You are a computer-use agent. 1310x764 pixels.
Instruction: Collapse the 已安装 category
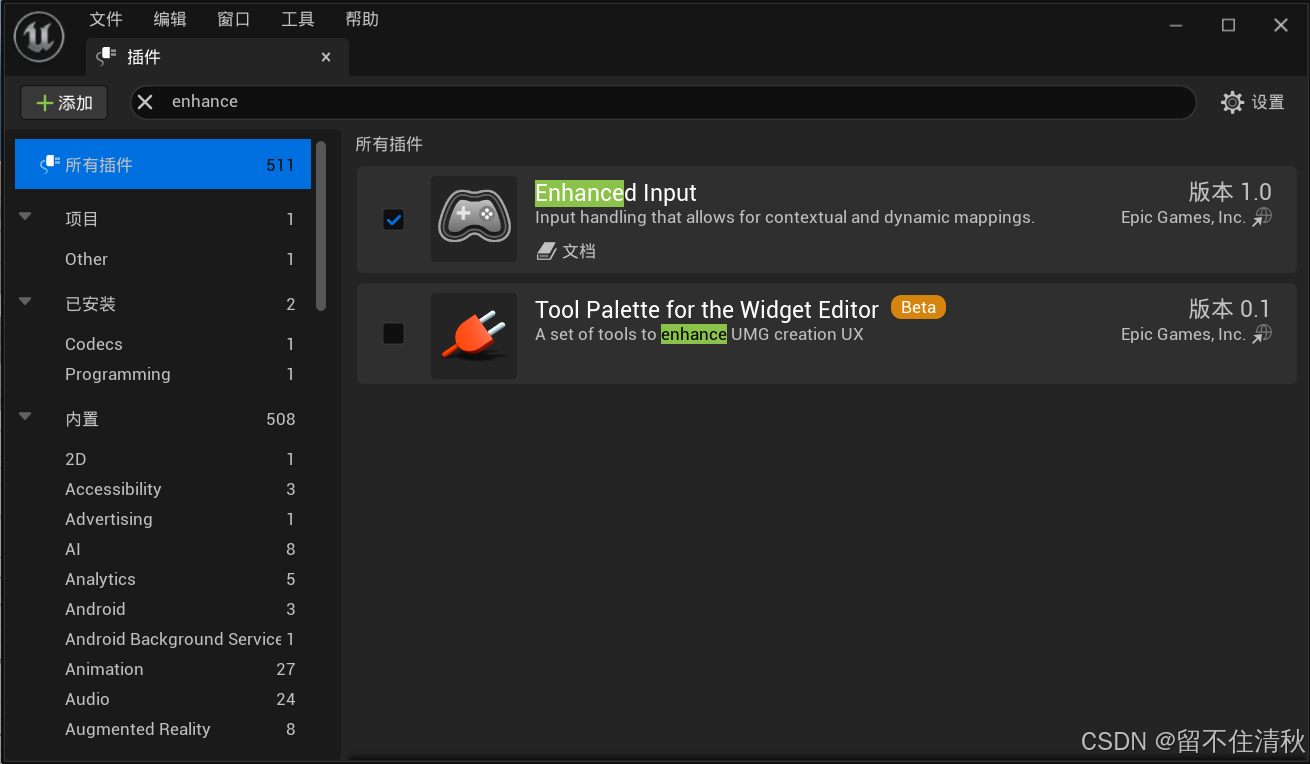click(x=25, y=302)
